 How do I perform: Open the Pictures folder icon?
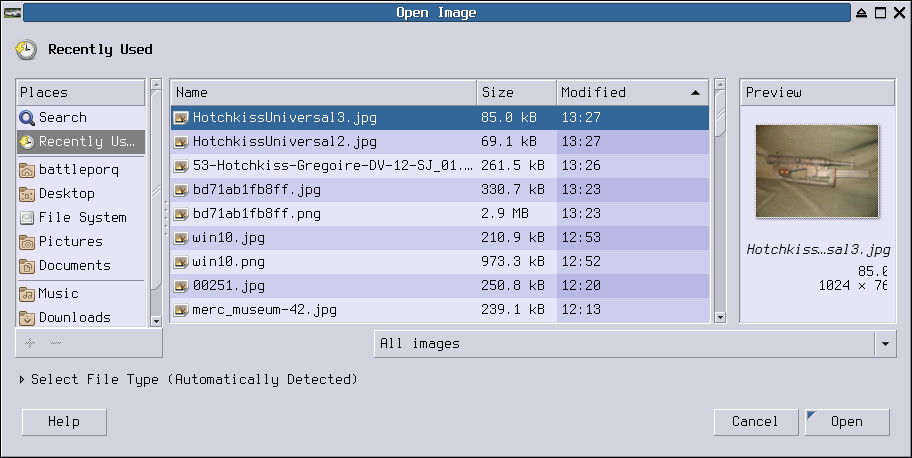[27, 242]
